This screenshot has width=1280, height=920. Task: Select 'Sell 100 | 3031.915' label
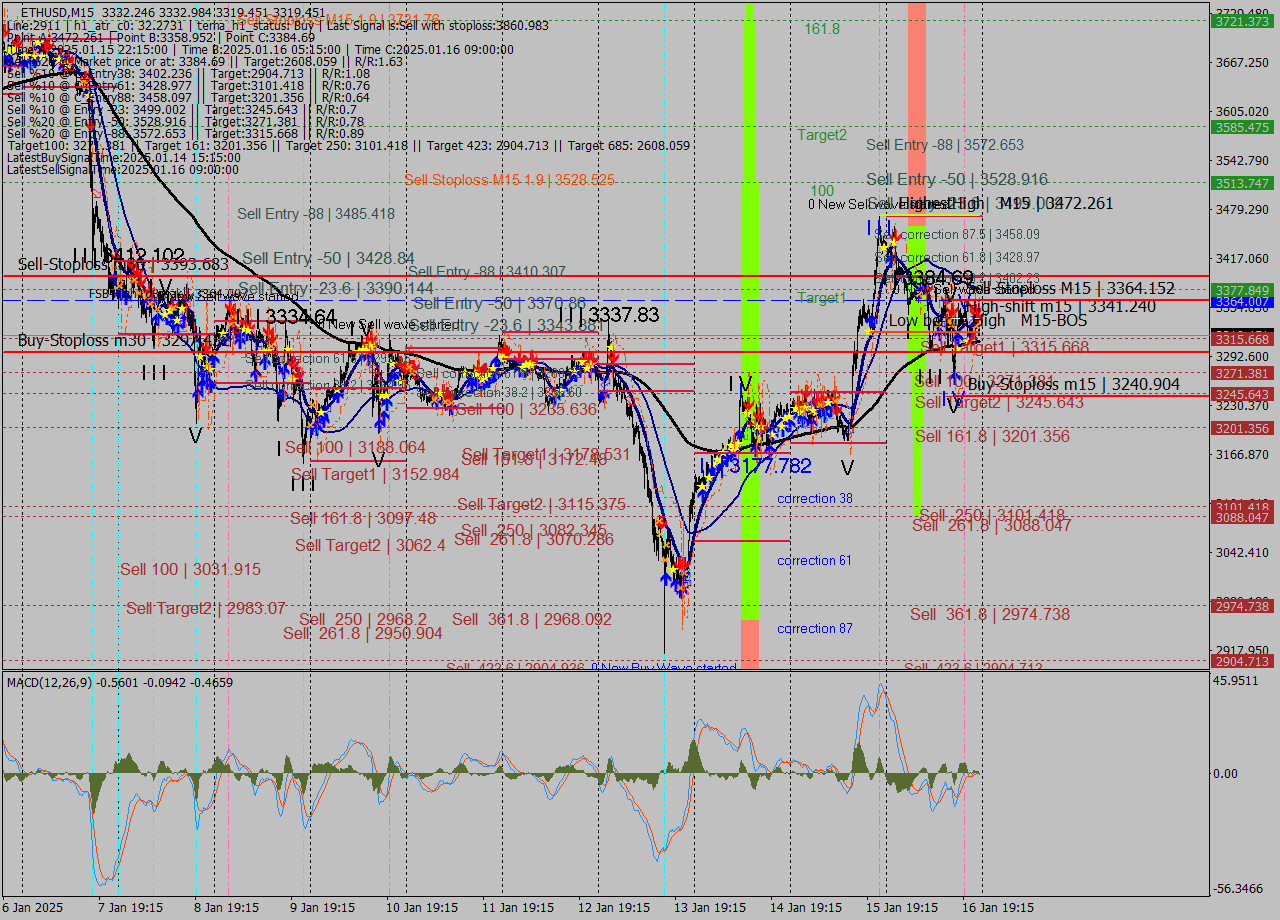tap(190, 569)
